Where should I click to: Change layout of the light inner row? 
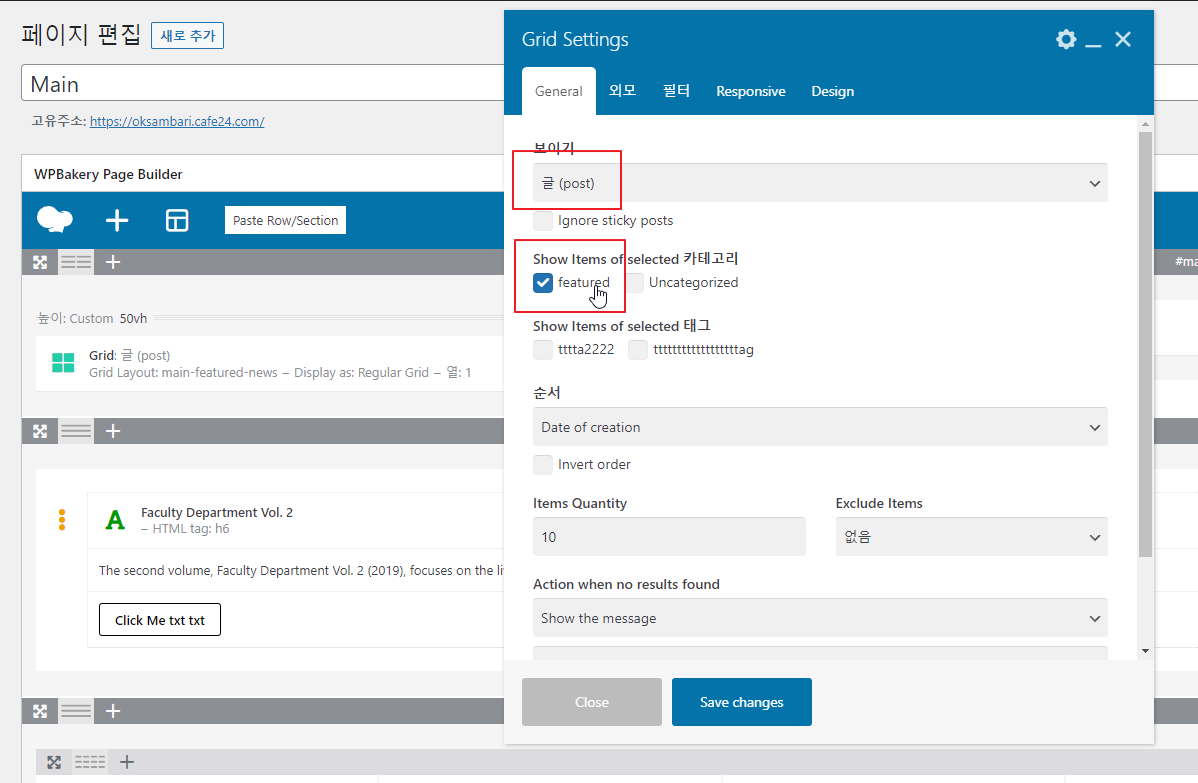click(x=89, y=762)
